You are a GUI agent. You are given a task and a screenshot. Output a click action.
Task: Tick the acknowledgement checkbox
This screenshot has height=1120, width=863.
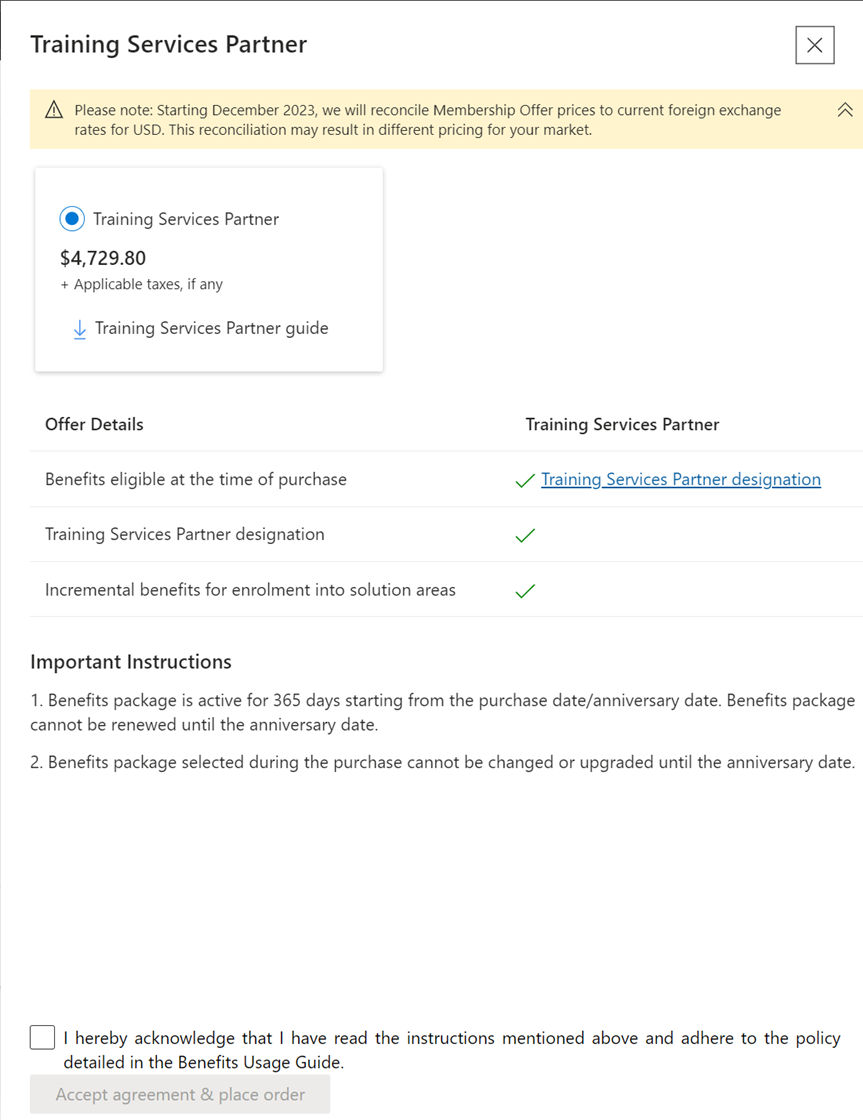[42, 1037]
